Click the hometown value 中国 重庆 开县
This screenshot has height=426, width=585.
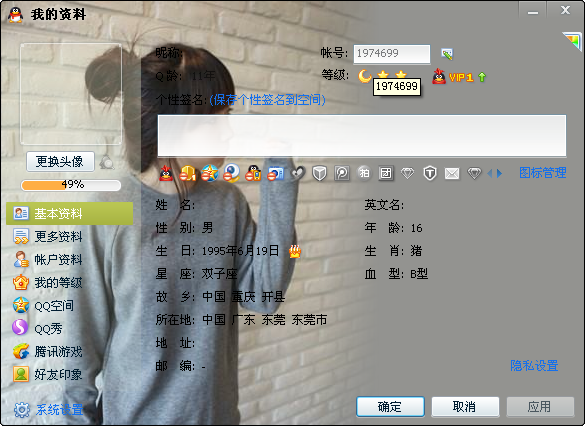click(x=244, y=297)
